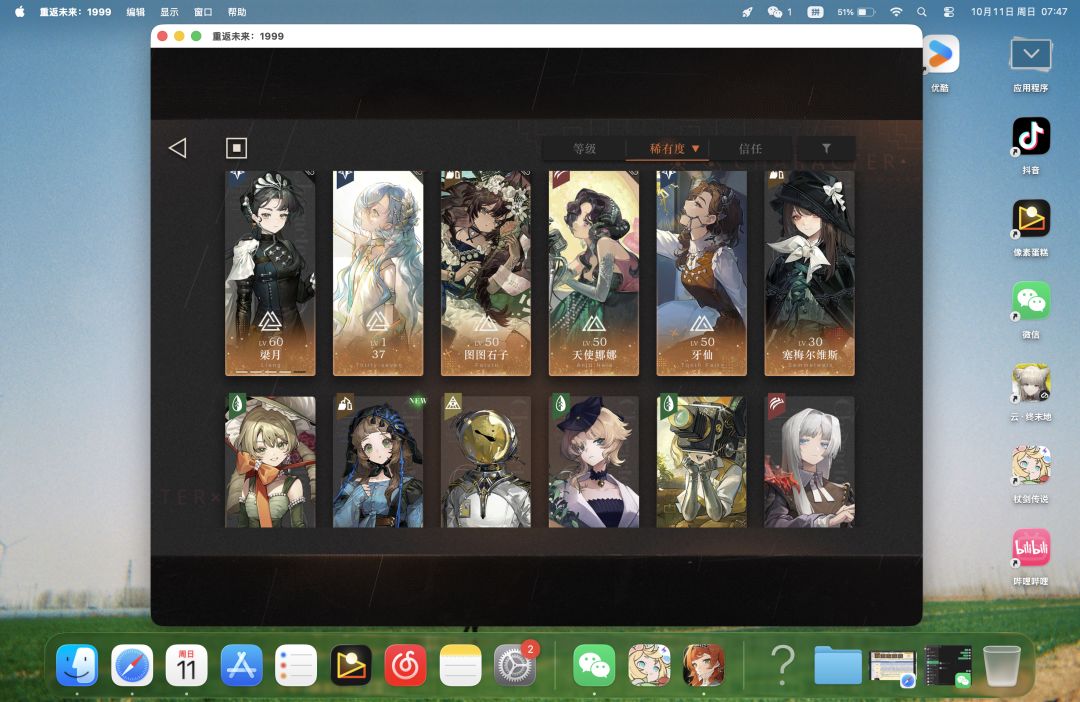The image size is (1080, 702).
Task: Open Spotlight search
Action: pos(922,12)
